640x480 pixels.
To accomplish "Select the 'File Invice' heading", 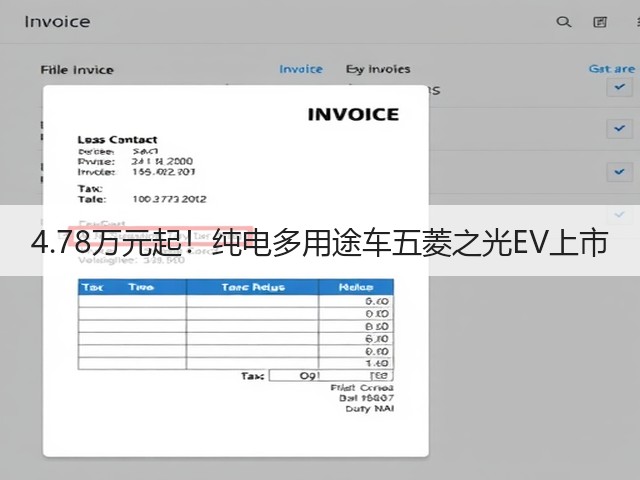I will (x=77, y=70).
